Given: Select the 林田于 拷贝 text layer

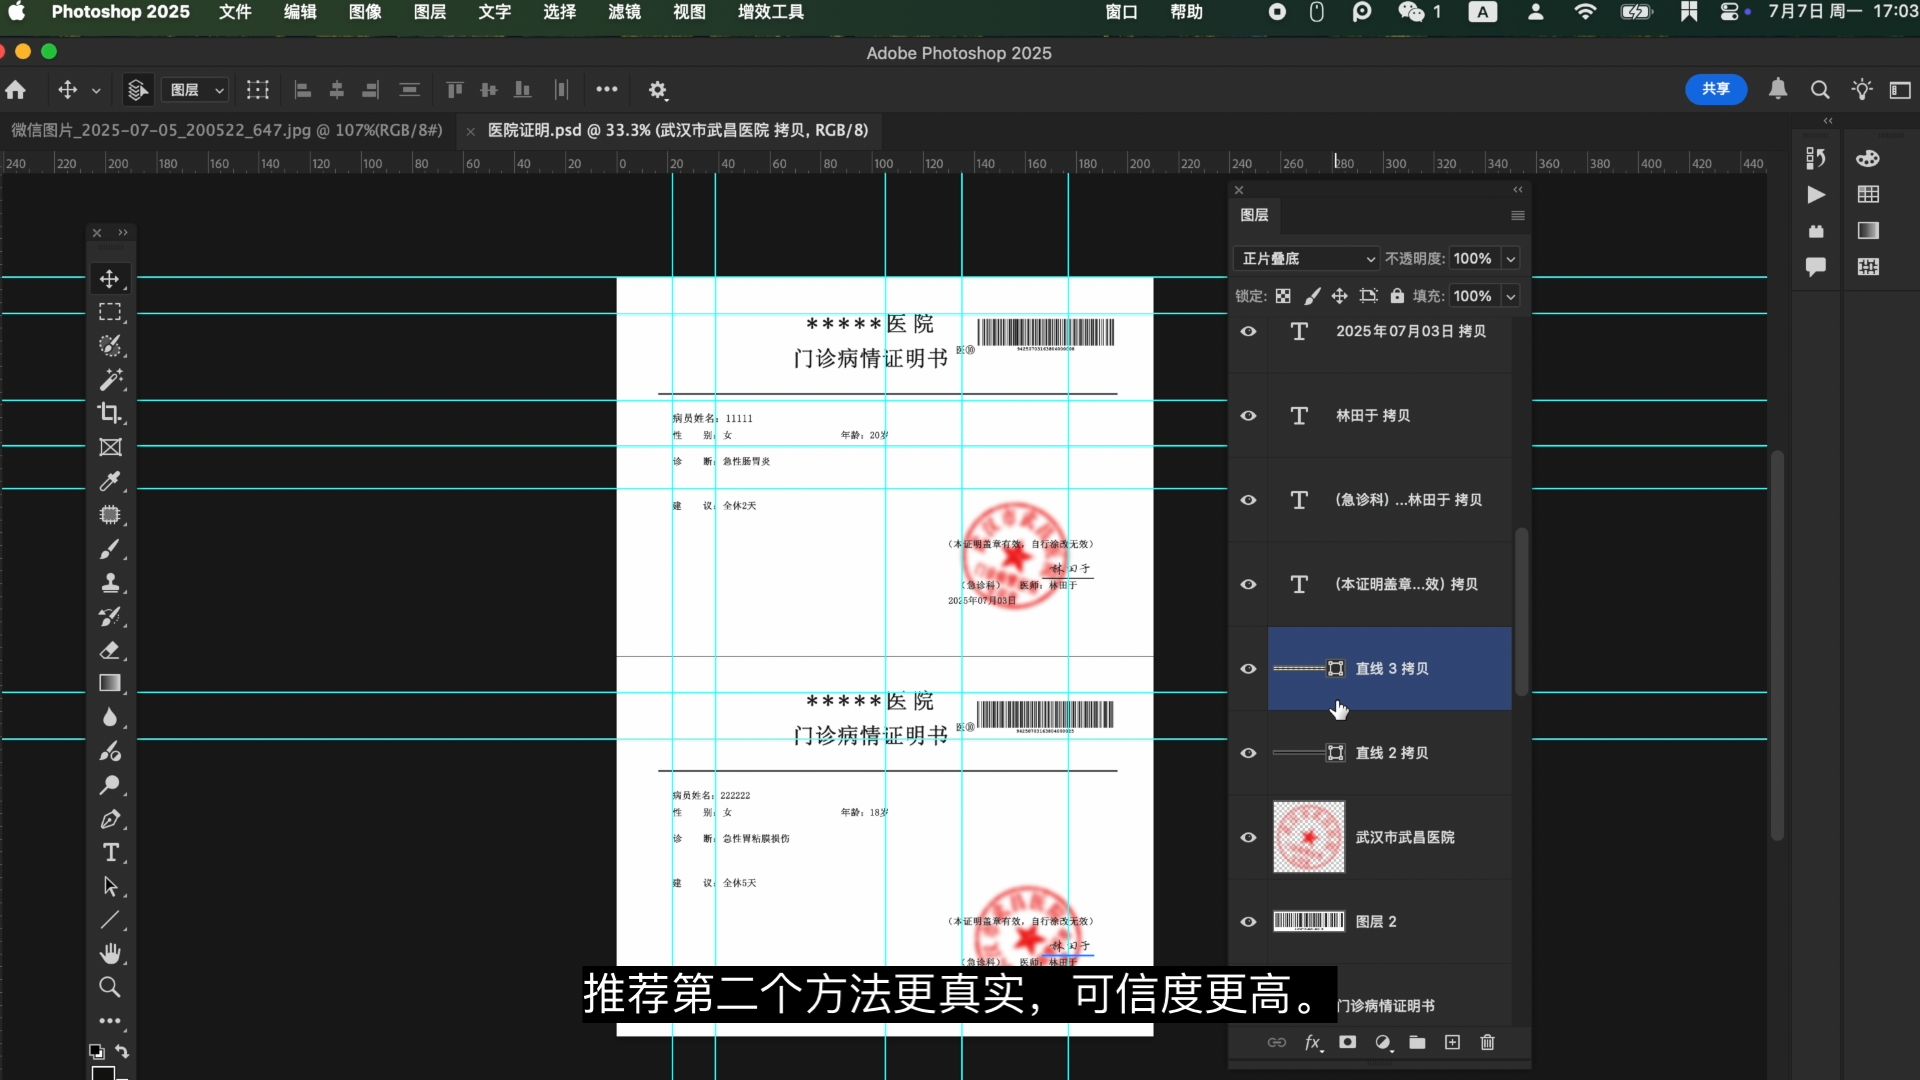Looking at the screenshot, I should (1390, 415).
